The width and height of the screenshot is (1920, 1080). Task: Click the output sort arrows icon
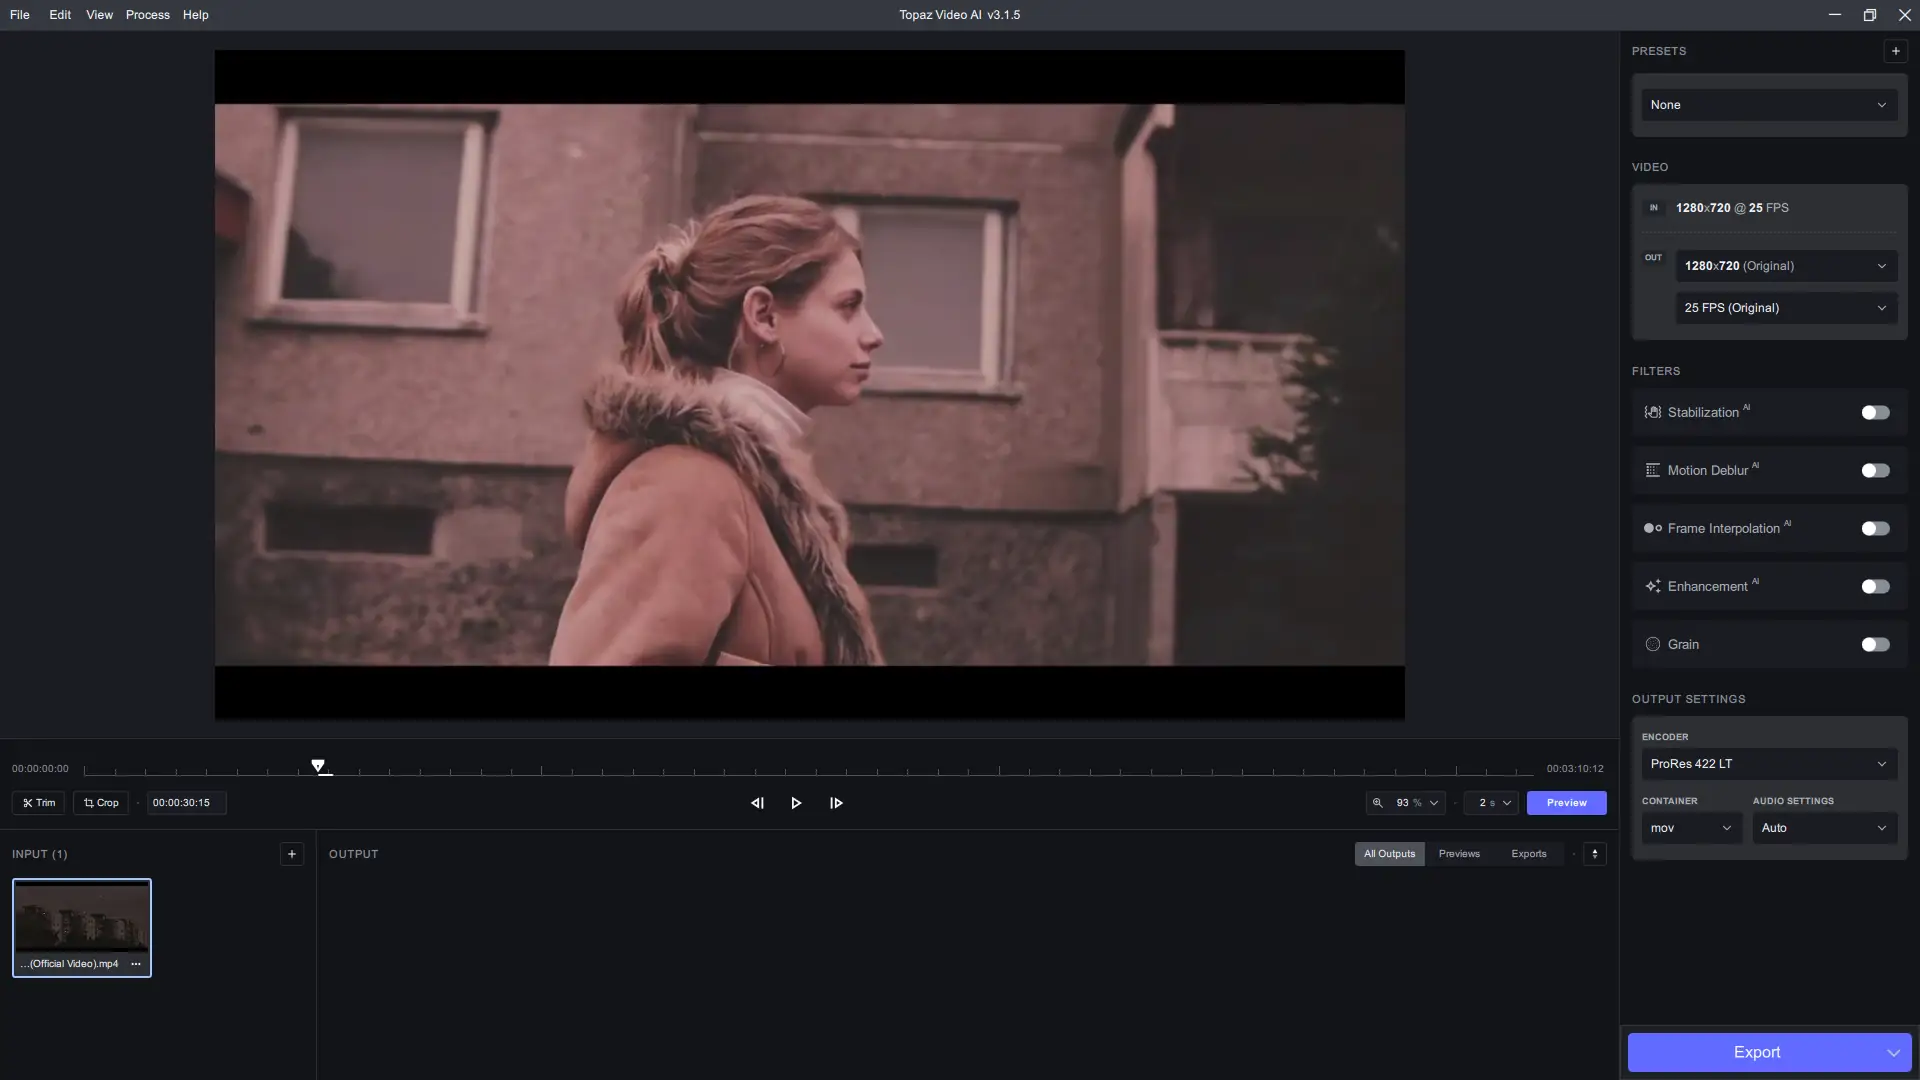[1595, 854]
